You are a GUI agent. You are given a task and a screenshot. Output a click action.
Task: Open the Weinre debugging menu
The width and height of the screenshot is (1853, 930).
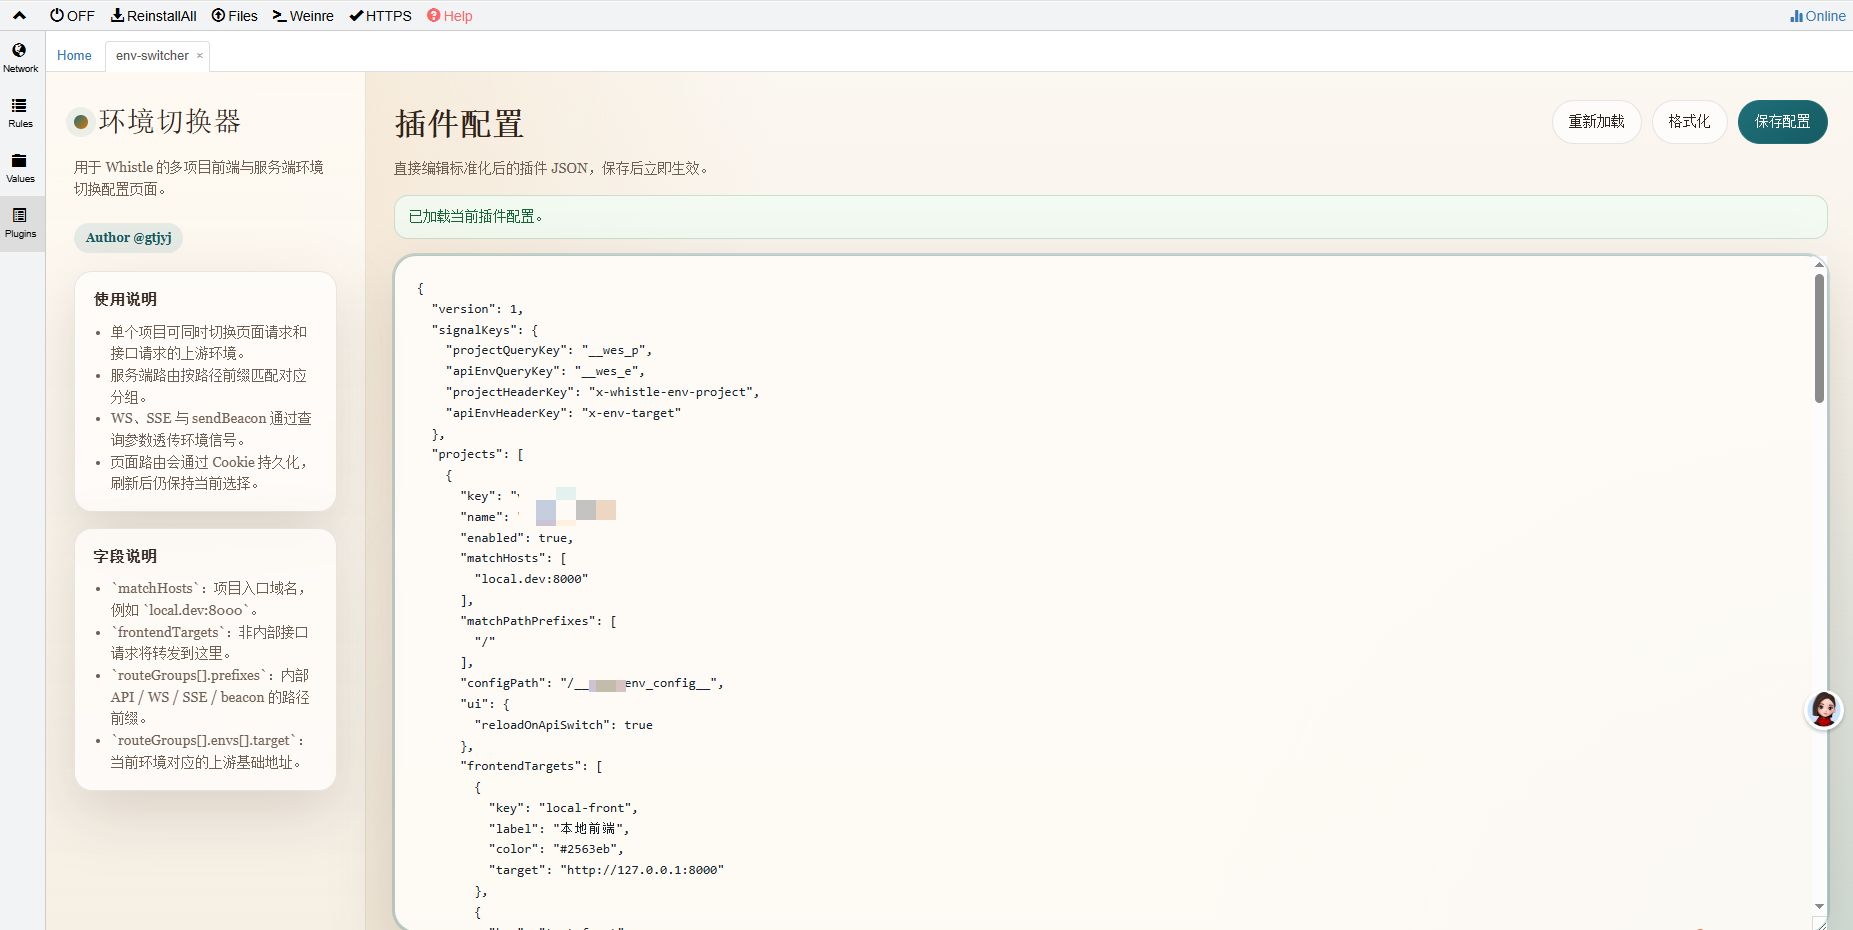[x=303, y=16]
